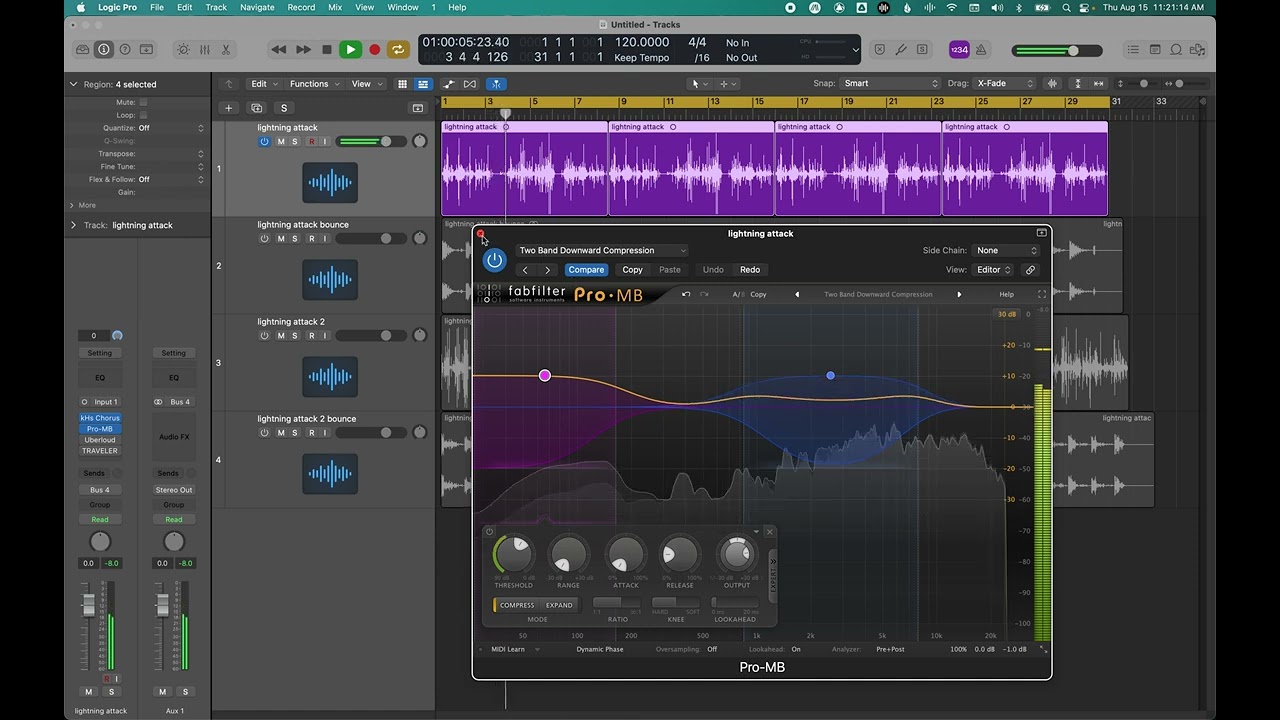Open the Library panel icon
Viewport: 1280px width, 720px height.
tap(83, 49)
